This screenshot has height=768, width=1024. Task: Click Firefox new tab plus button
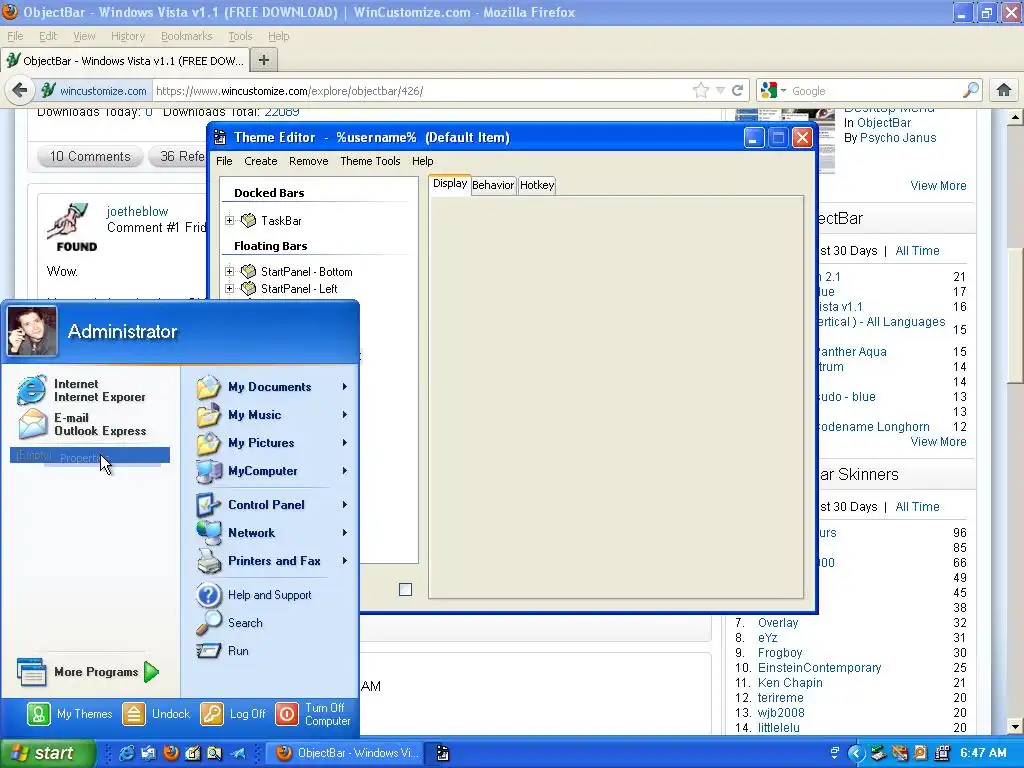[264, 61]
